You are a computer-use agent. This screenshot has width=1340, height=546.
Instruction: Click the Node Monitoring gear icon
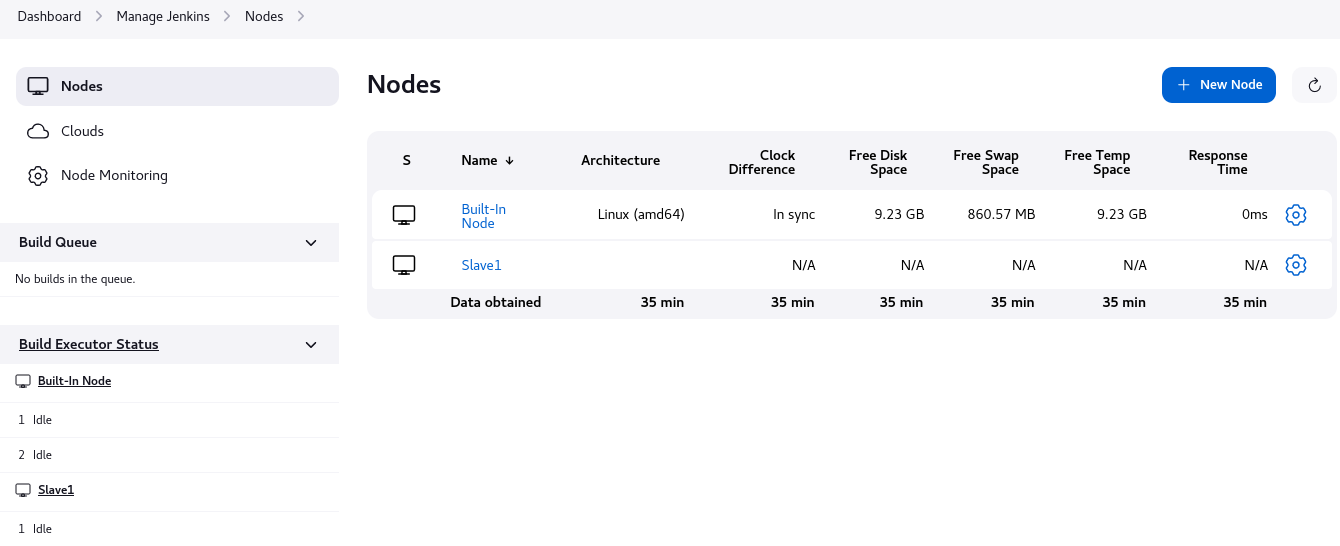tap(38, 176)
